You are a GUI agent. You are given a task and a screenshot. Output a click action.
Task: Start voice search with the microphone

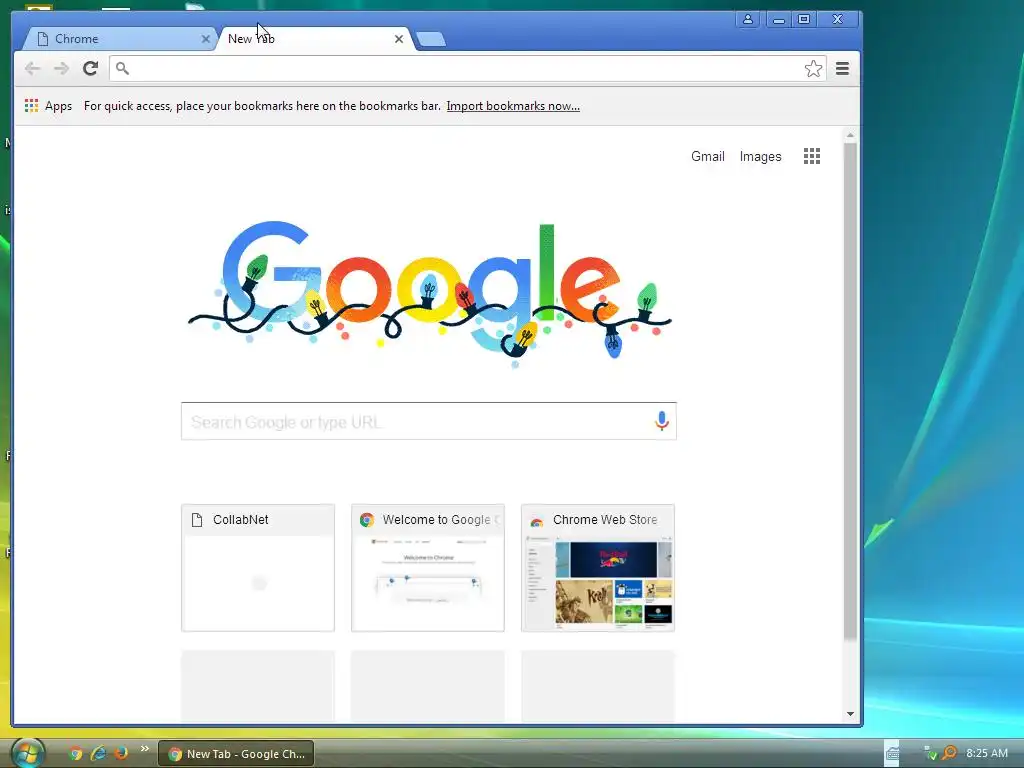pos(662,421)
